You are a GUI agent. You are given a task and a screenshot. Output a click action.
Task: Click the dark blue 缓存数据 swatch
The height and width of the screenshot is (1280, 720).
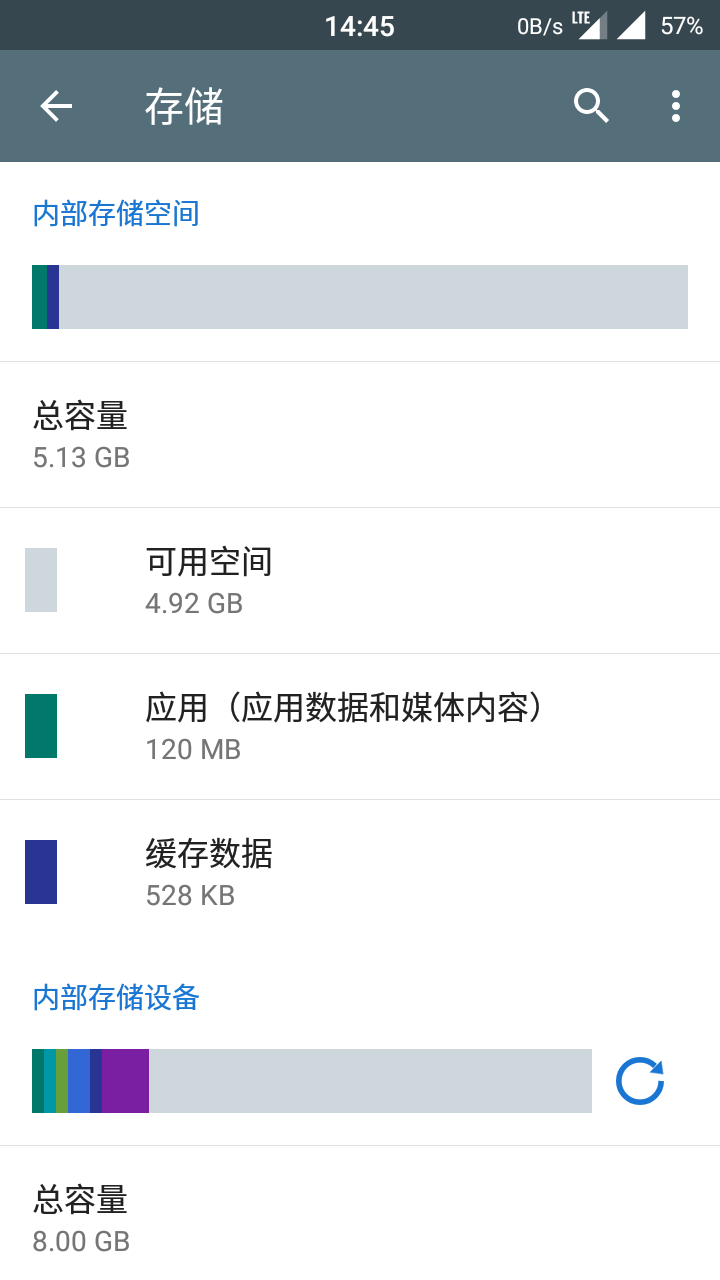pos(41,872)
